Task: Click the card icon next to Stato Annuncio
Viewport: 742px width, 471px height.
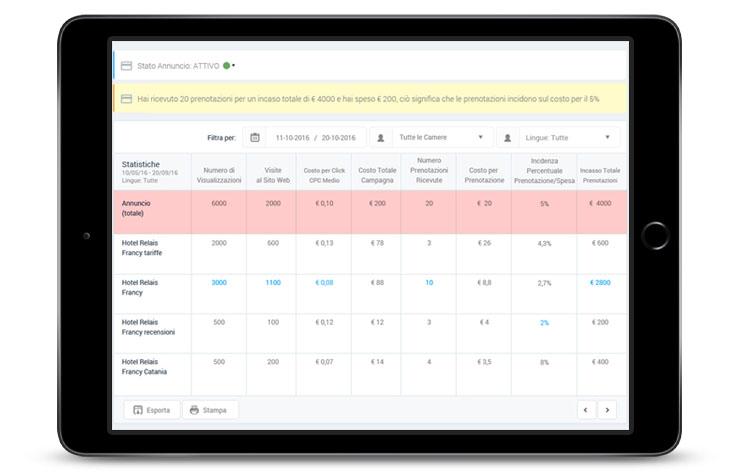Action: click(126, 66)
